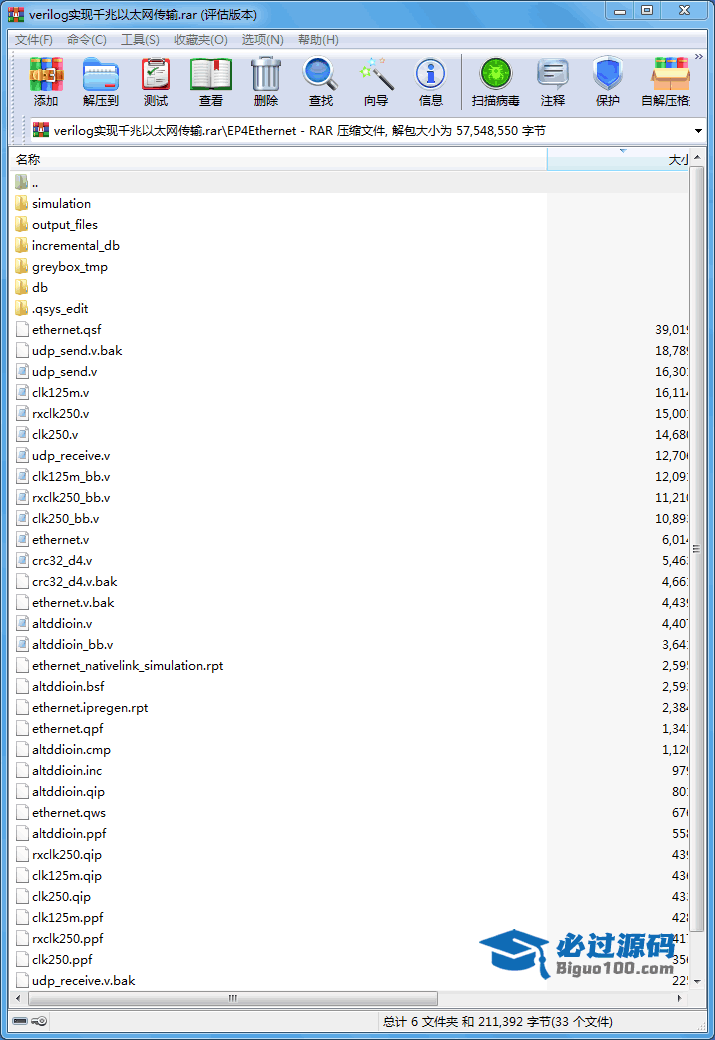The width and height of the screenshot is (715, 1040).
Task: Select the udp_send.v file
Action: (x=64, y=372)
